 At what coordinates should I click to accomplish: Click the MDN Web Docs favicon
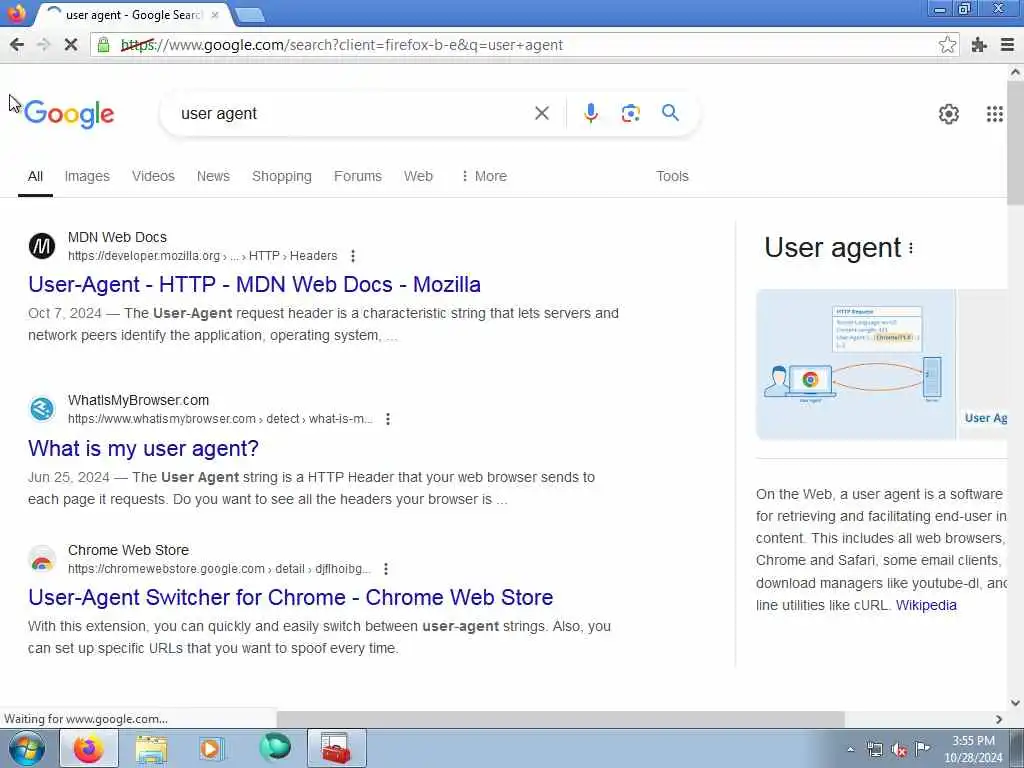[x=42, y=246]
